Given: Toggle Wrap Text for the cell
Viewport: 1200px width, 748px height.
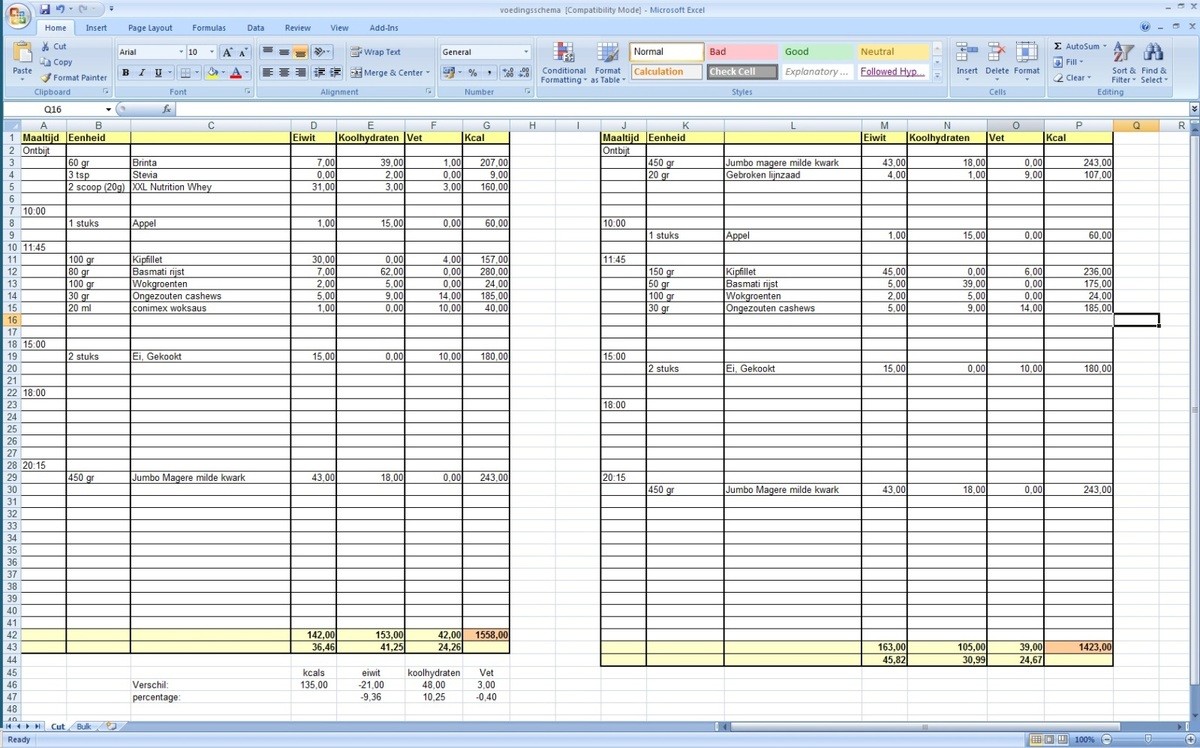Looking at the screenshot, I should 375,52.
